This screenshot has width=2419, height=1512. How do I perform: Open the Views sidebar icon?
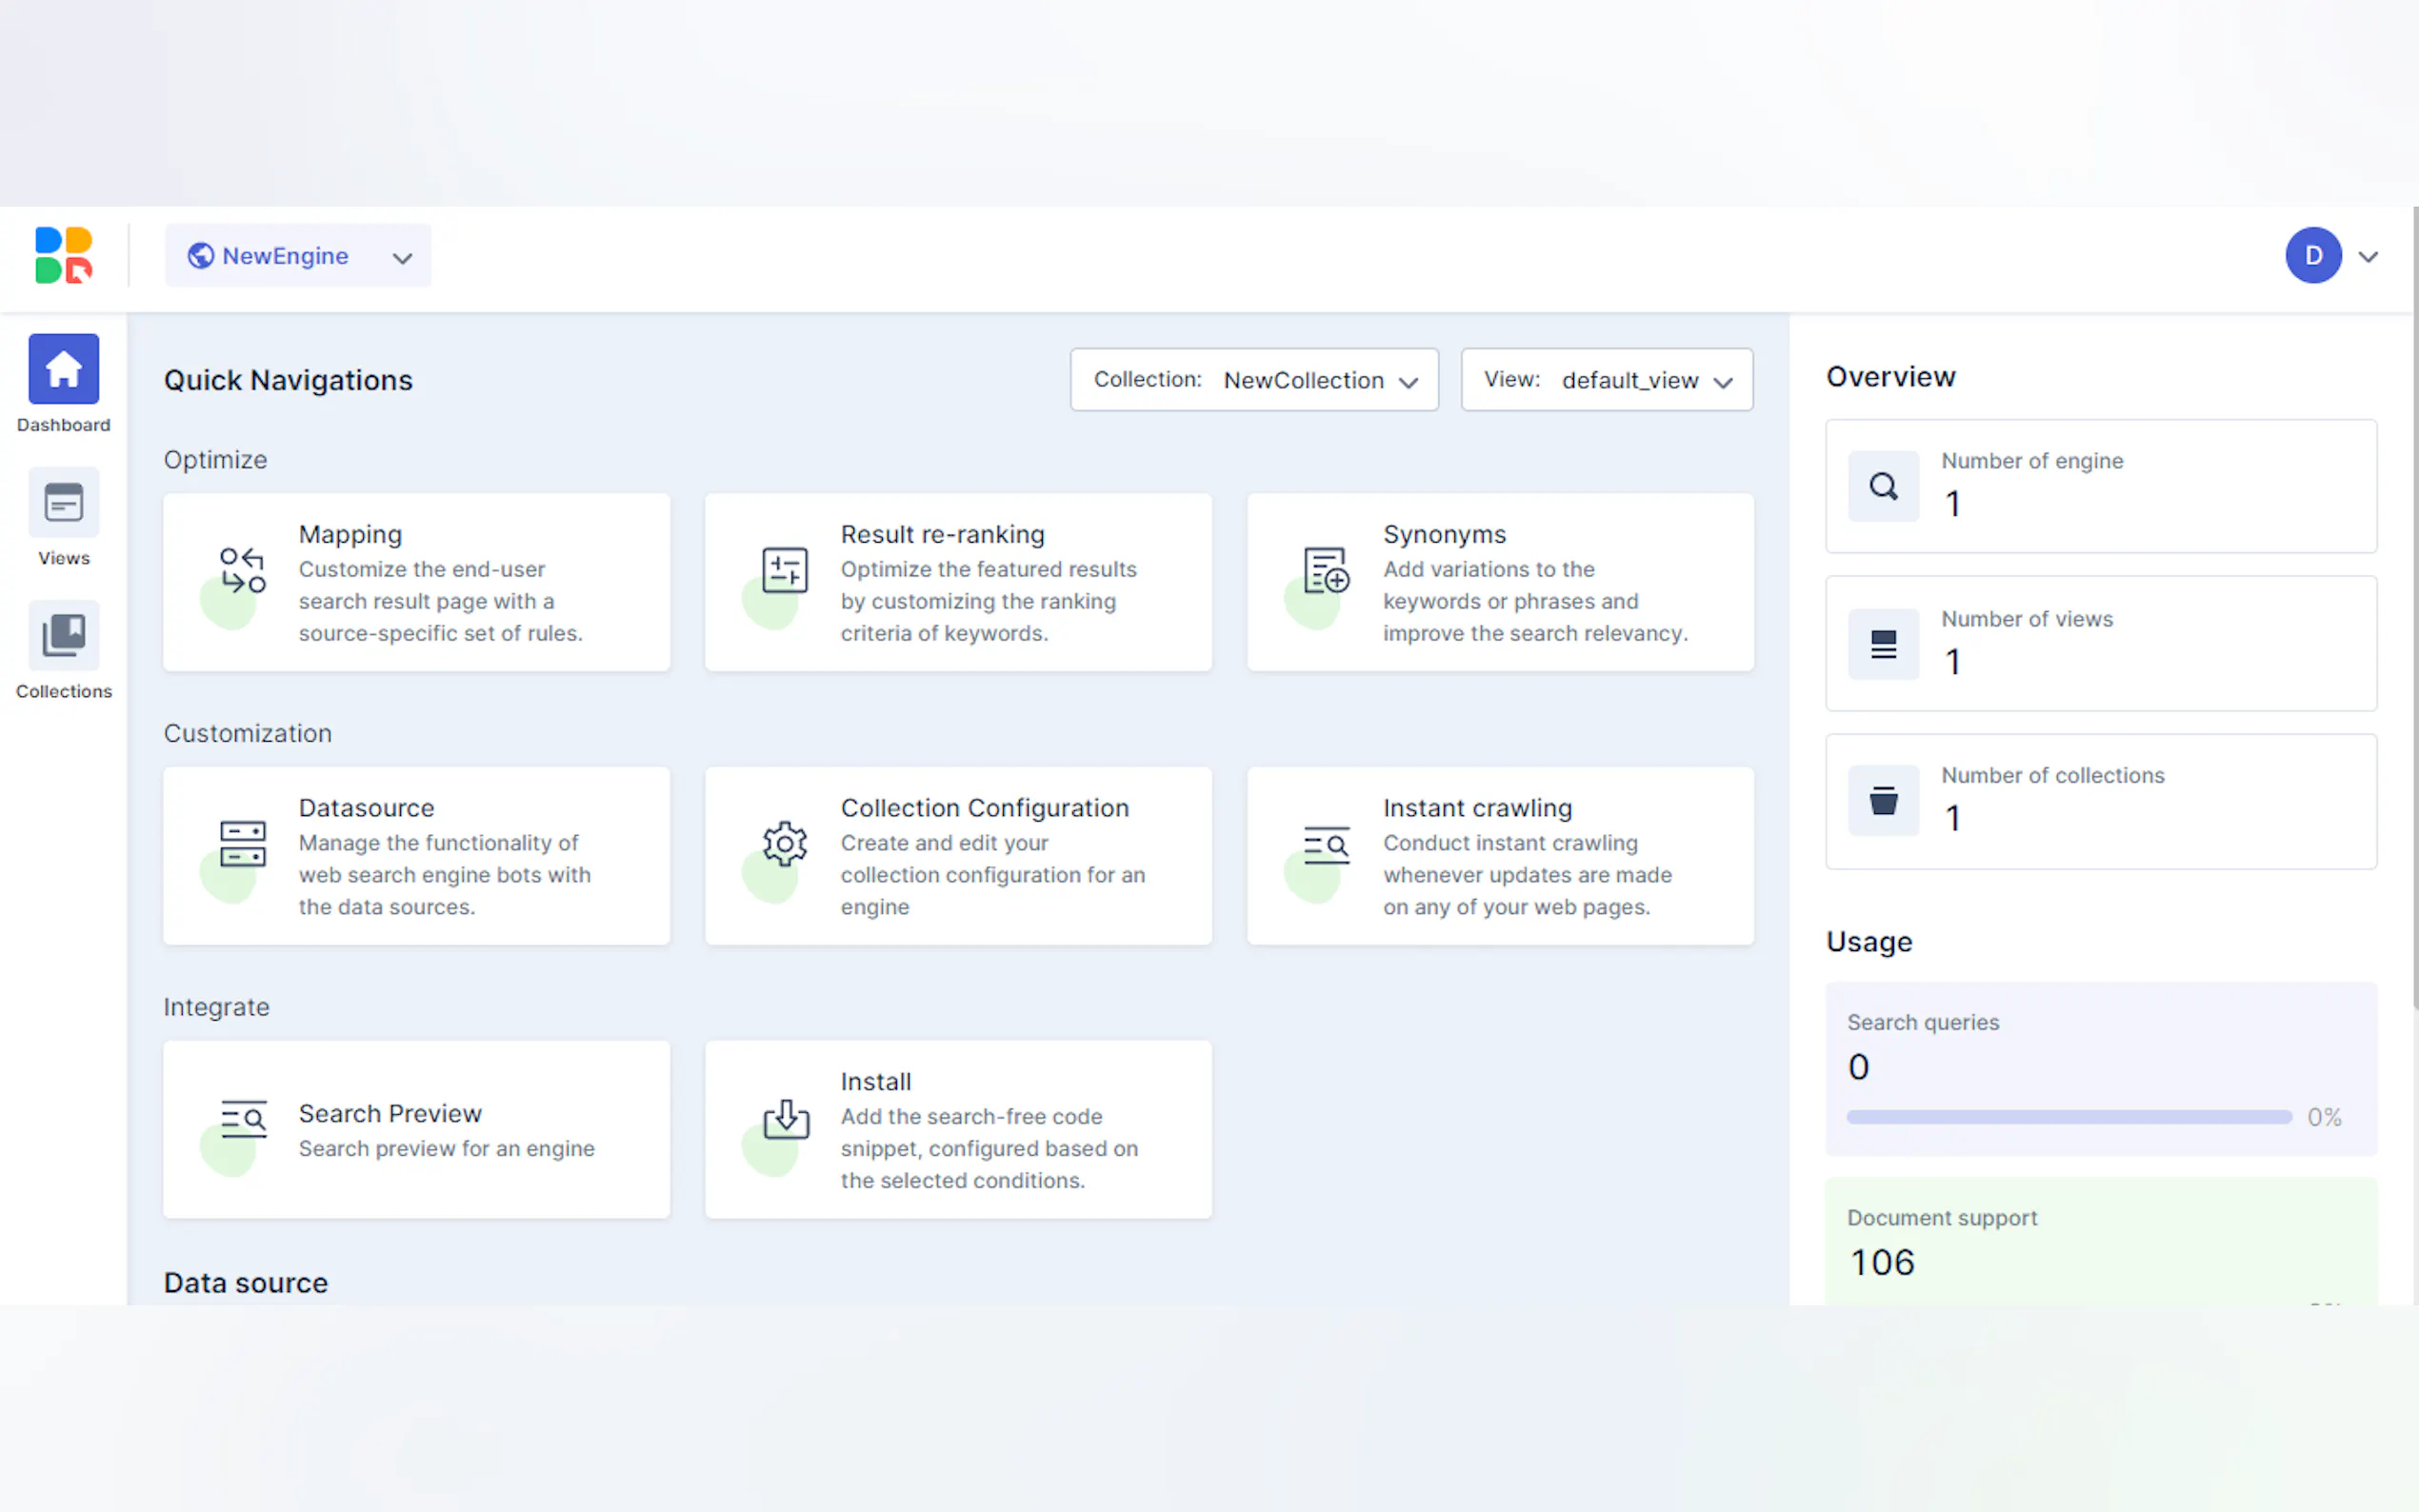pyautogui.click(x=63, y=502)
